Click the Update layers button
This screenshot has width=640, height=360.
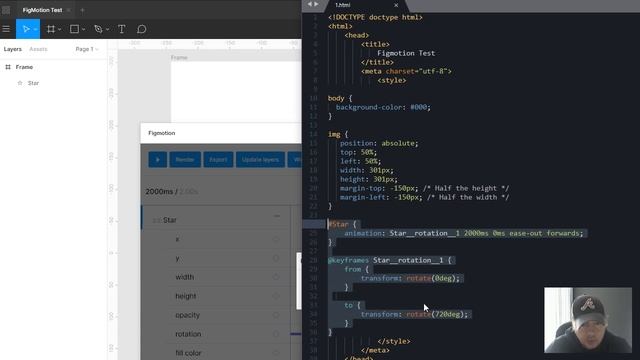tap(260, 160)
